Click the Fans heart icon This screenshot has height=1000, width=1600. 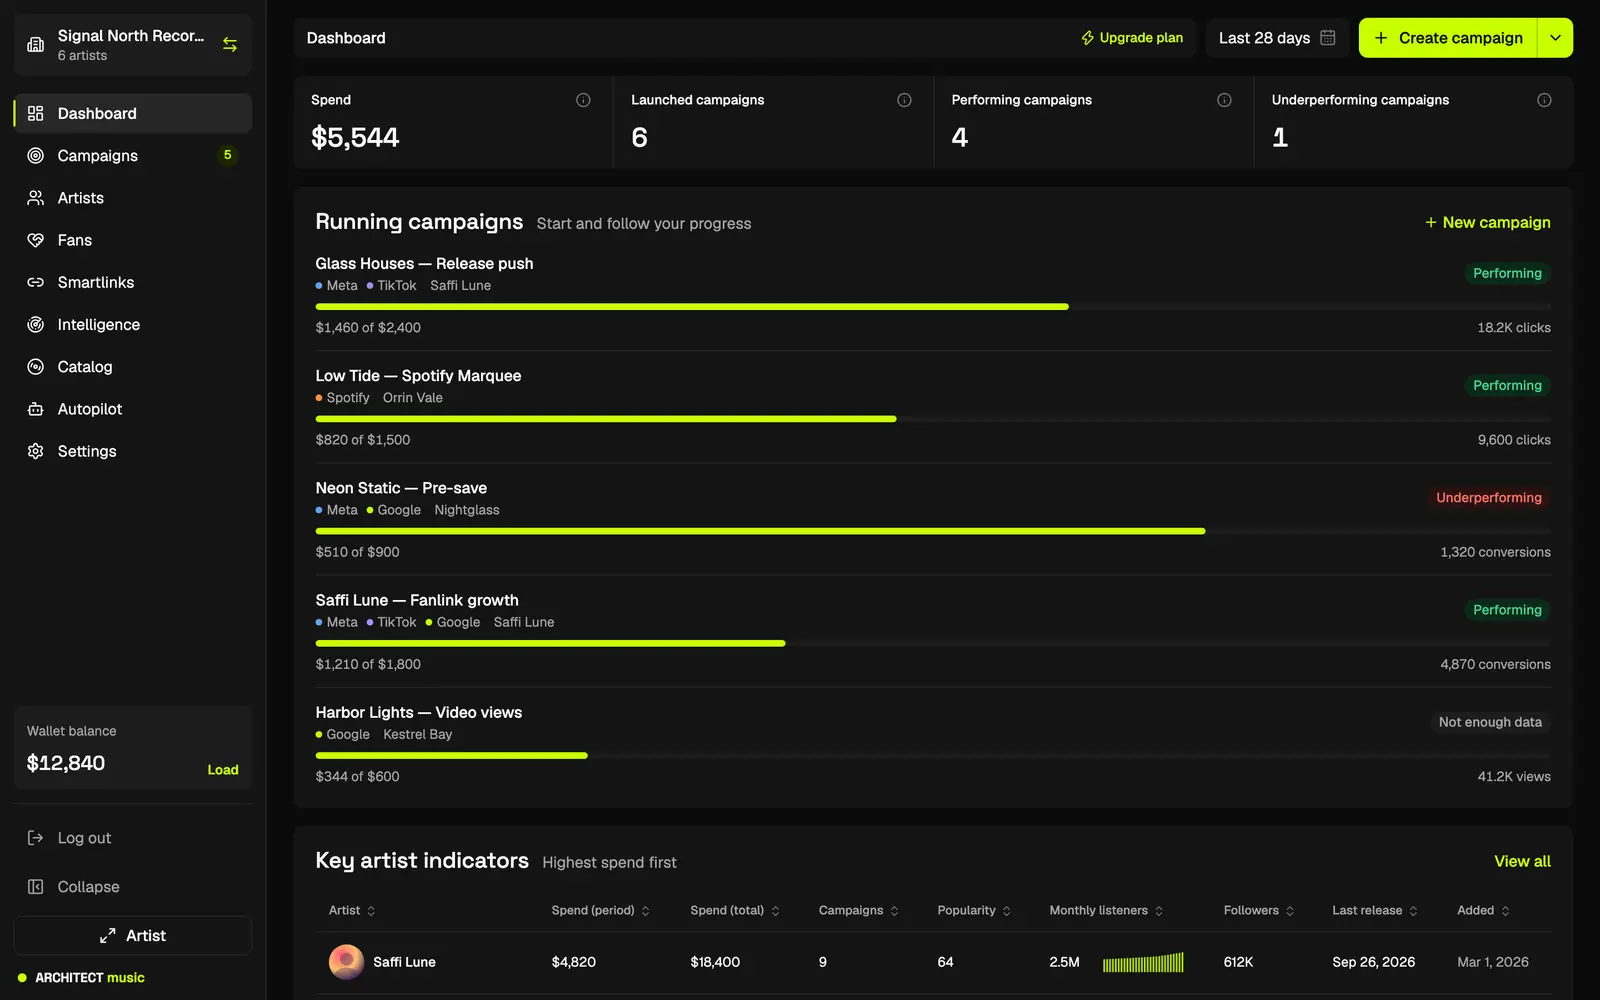click(x=36, y=240)
